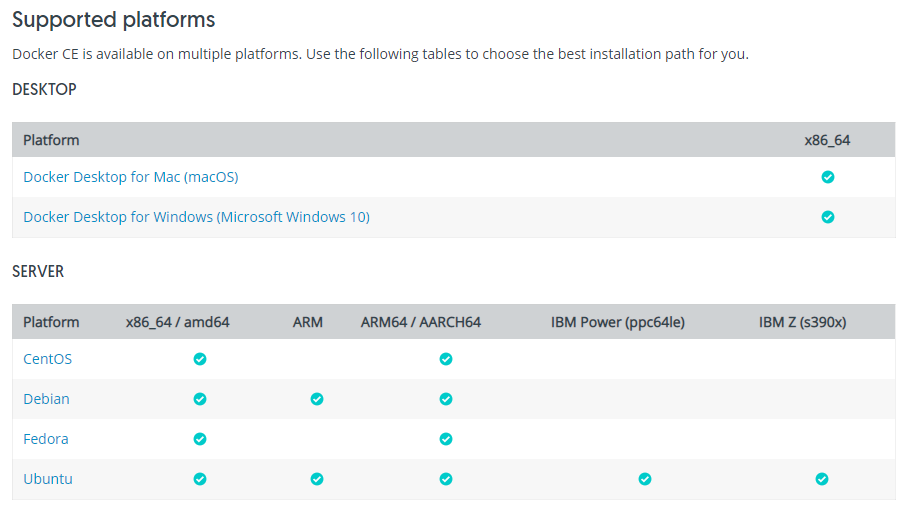Click Debian ARM64 / AARCH64 checkmark

446,399
